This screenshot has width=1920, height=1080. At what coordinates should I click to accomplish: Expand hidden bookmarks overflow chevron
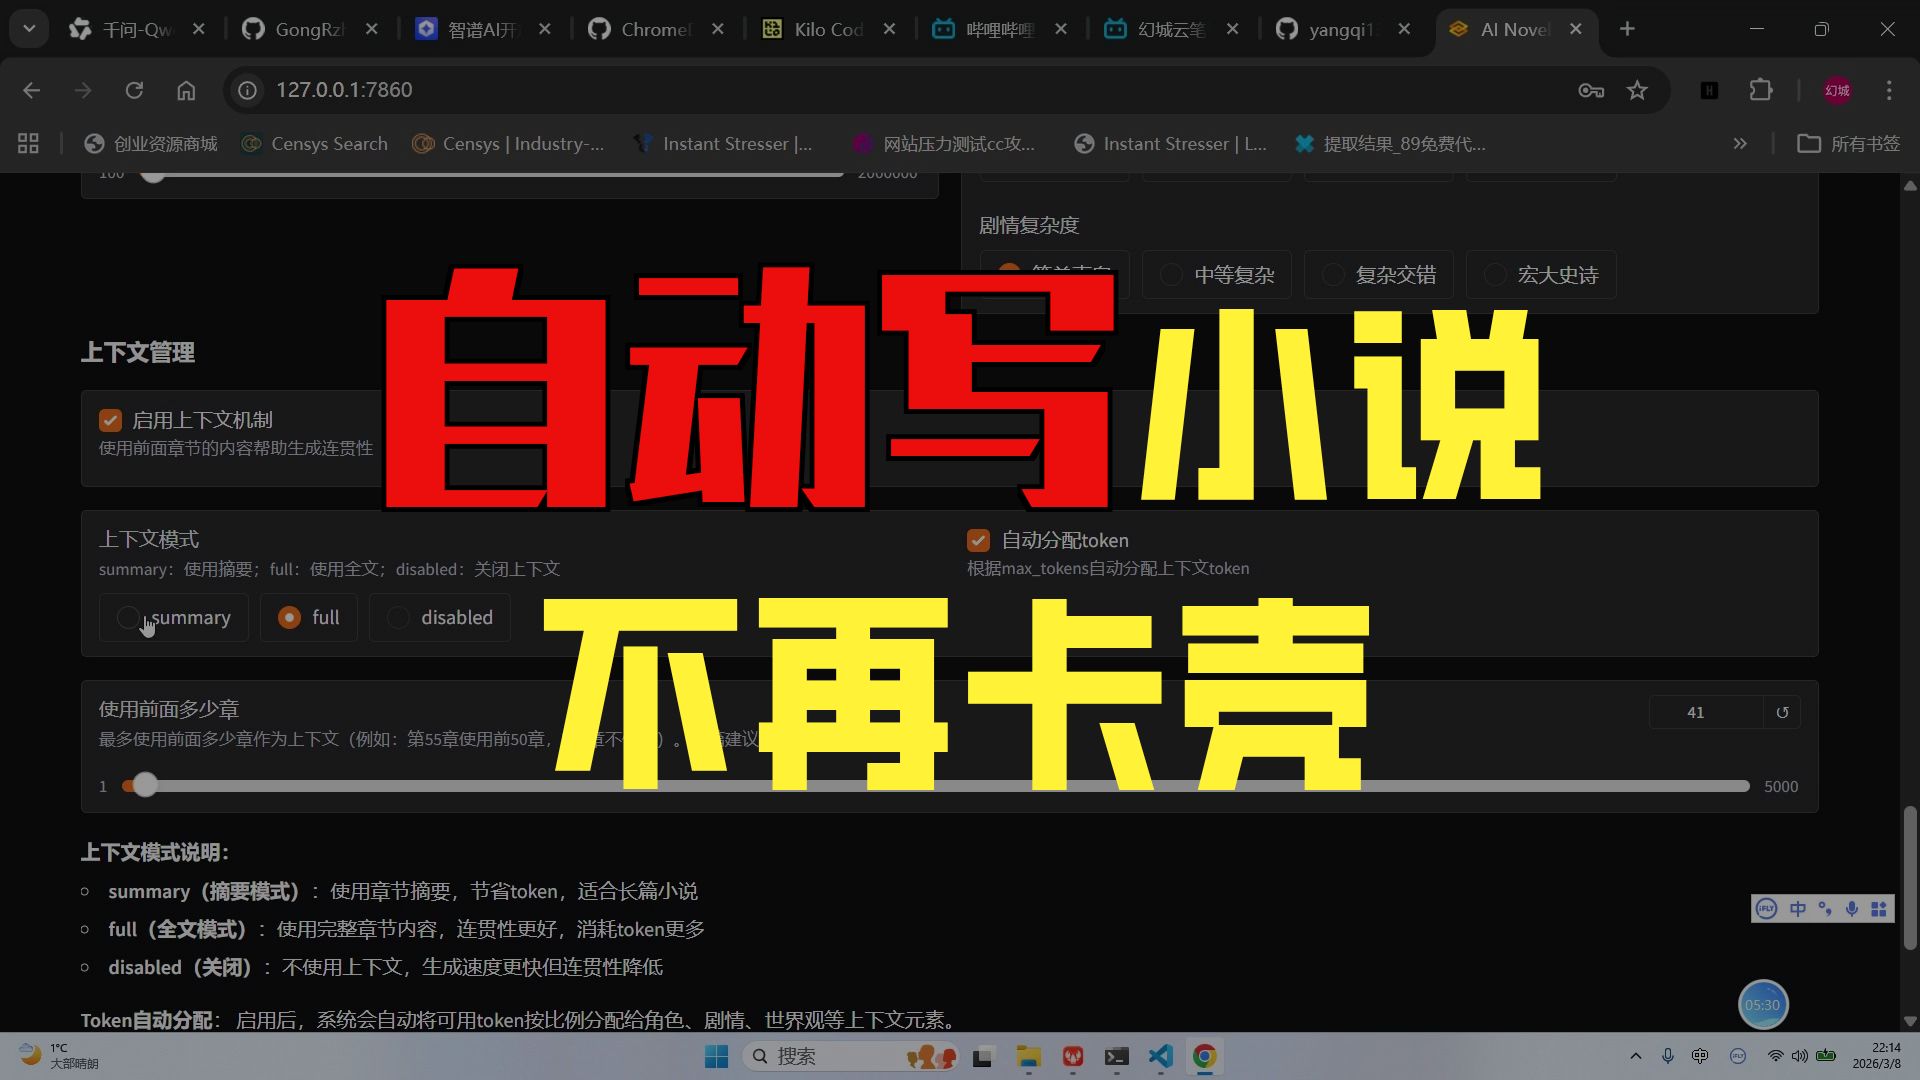(1740, 144)
